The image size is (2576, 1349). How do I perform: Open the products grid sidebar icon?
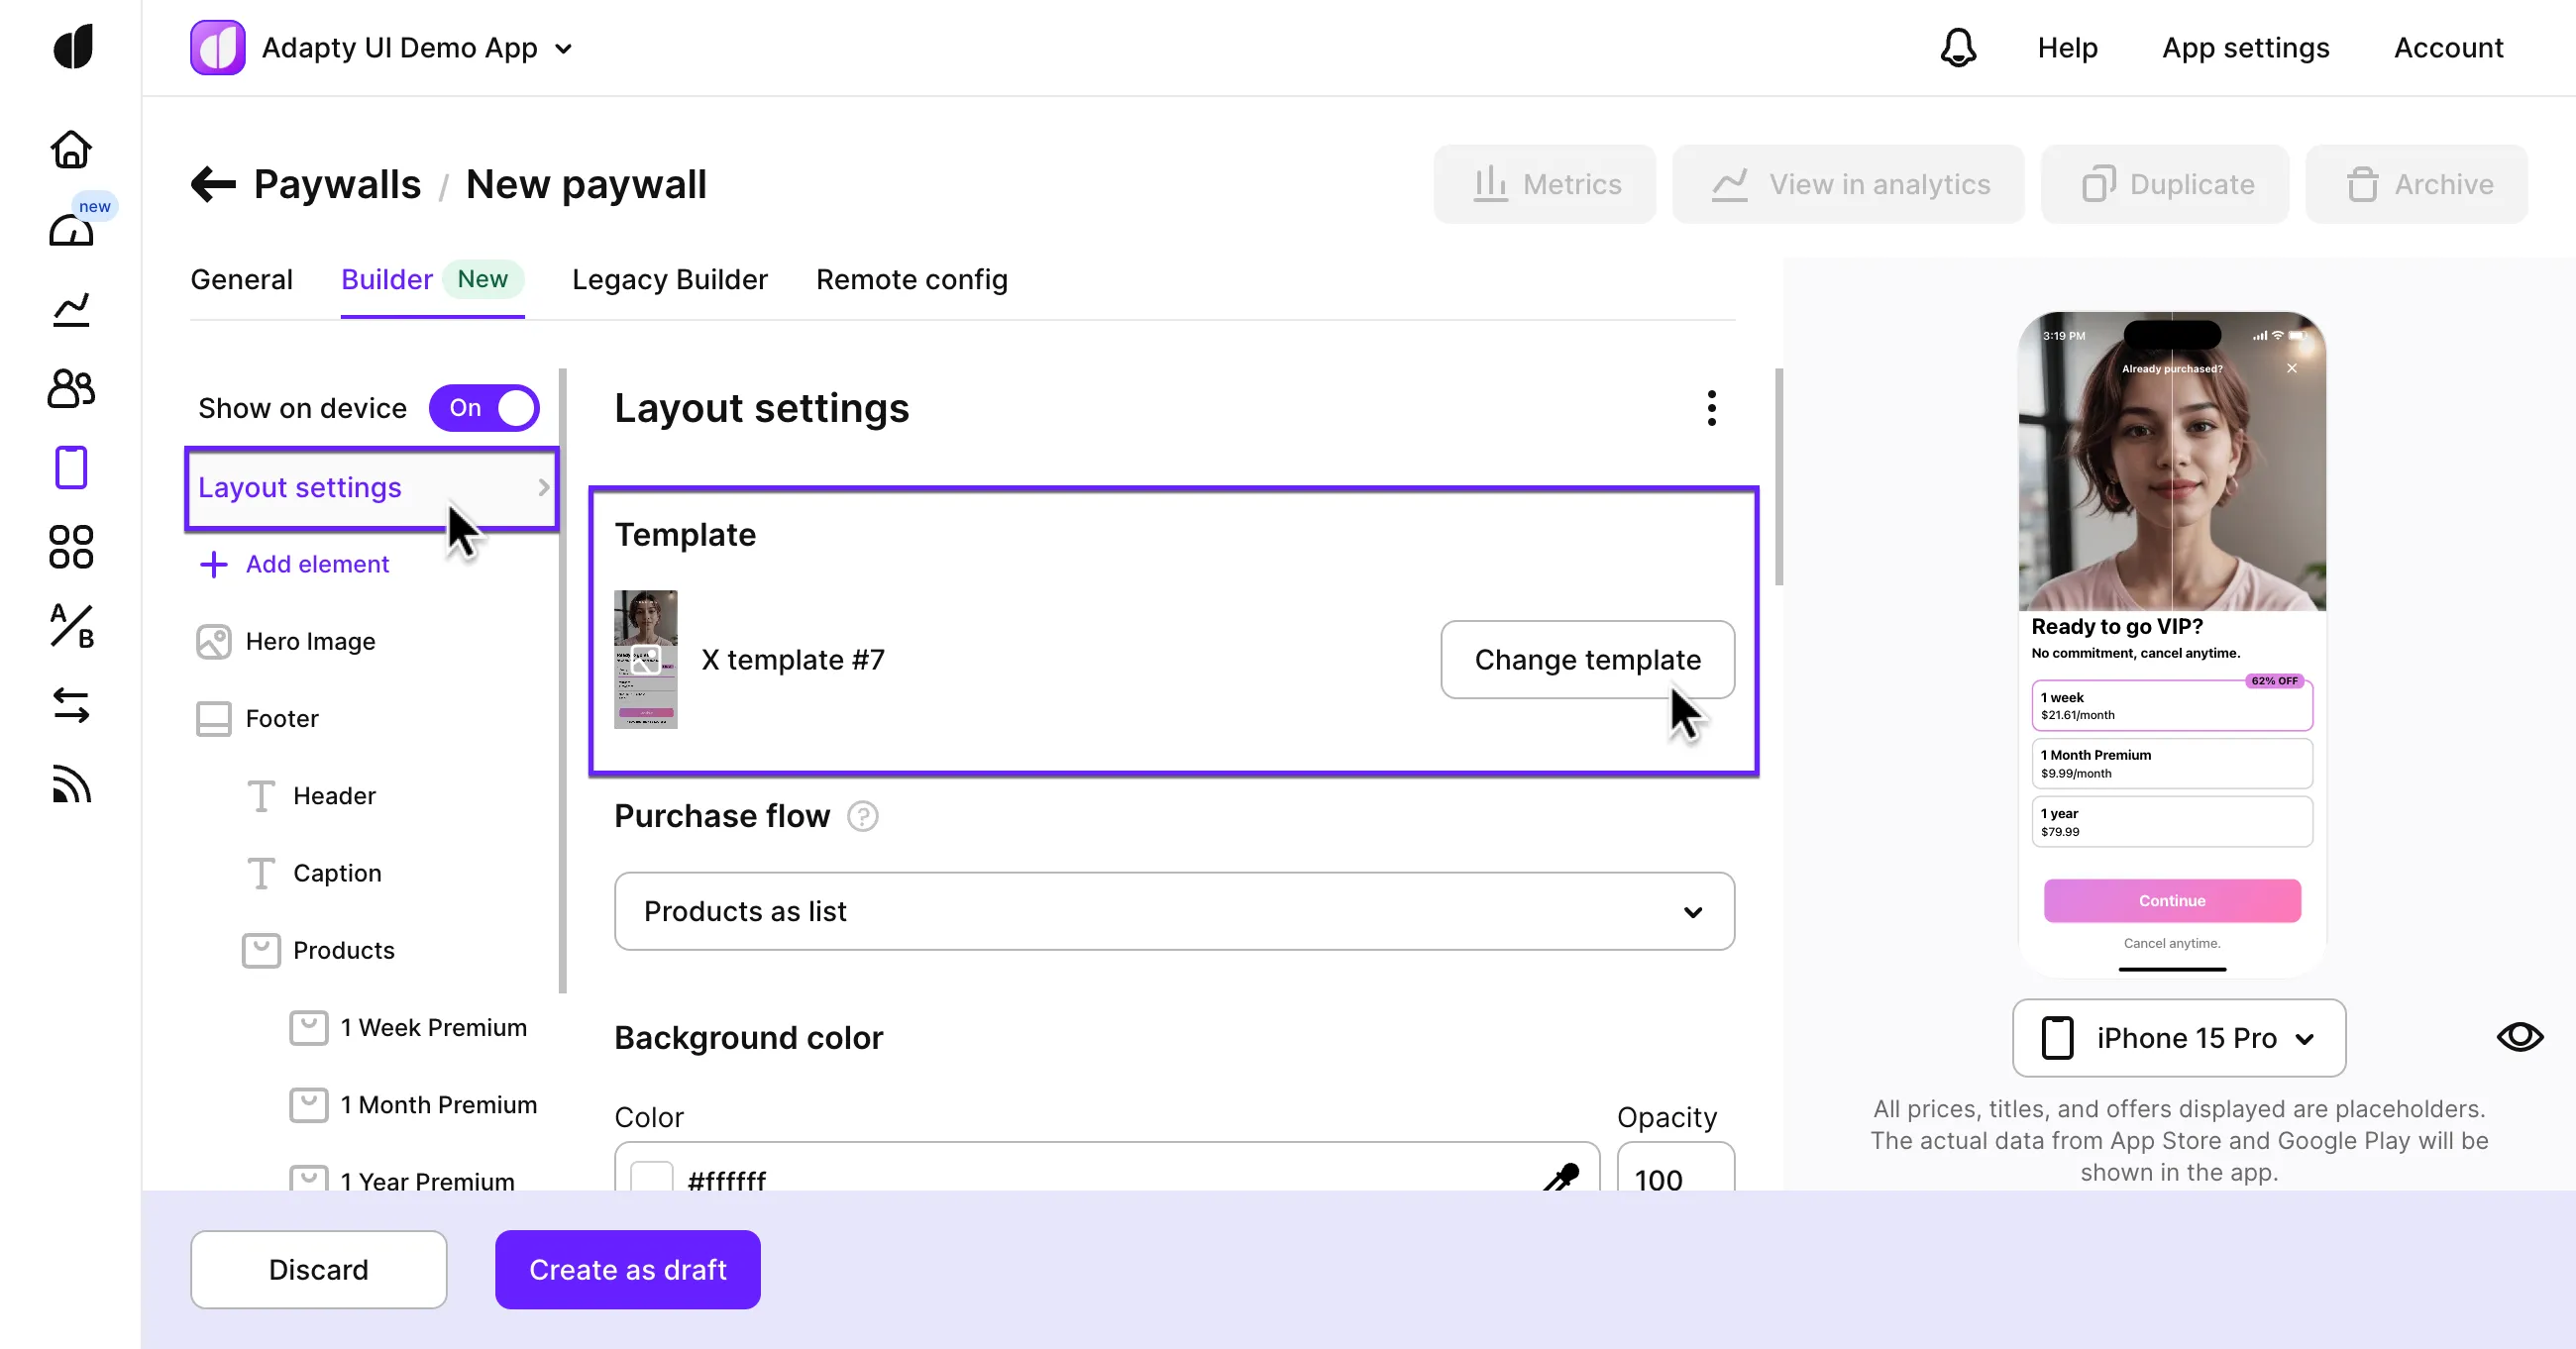pos(71,547)
